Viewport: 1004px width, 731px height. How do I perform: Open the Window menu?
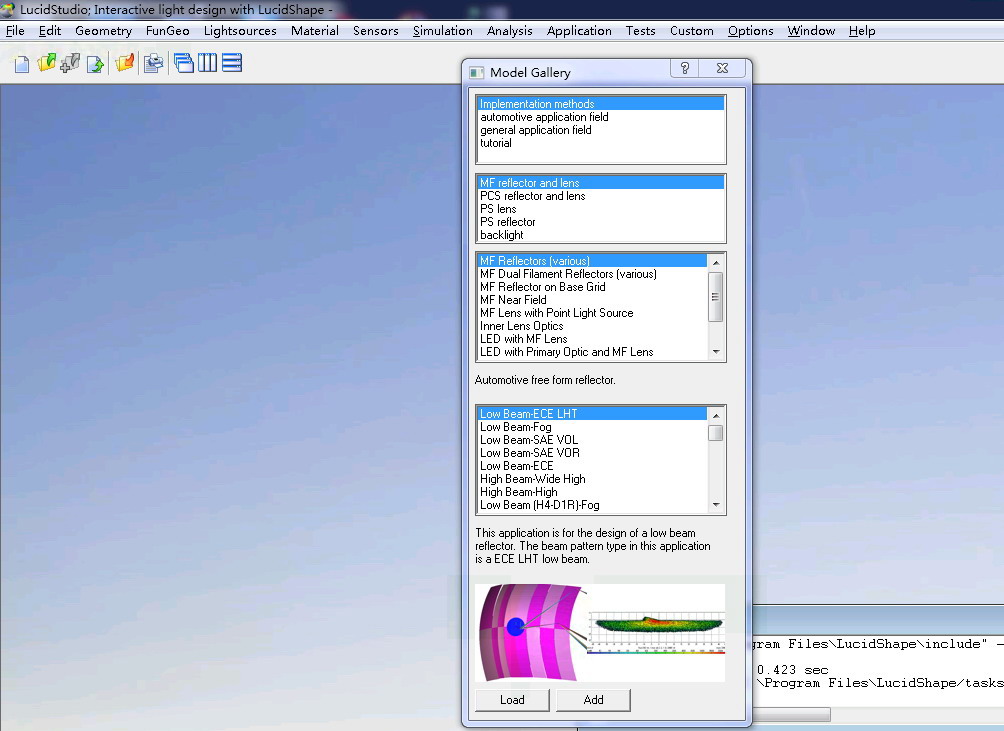pos(811,31)
